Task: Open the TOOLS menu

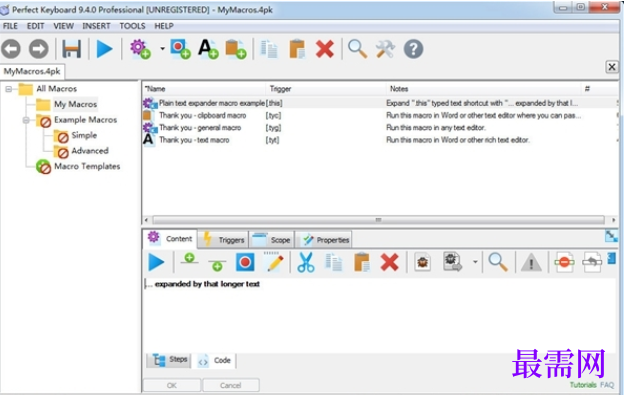Action: click(133, 26)
